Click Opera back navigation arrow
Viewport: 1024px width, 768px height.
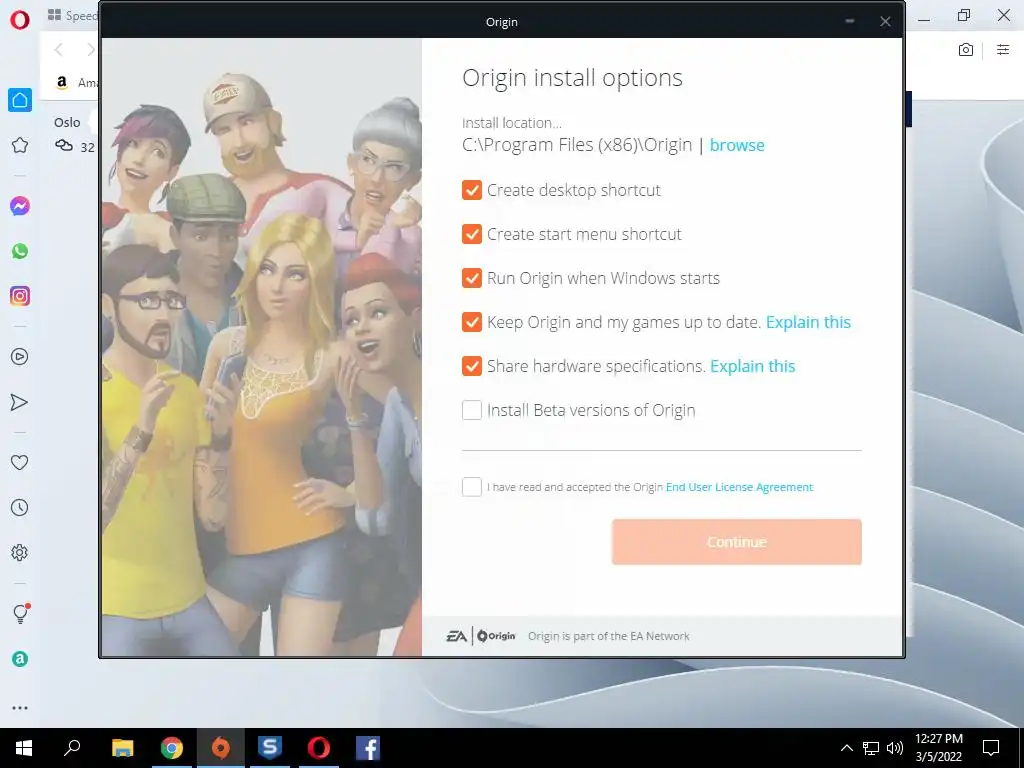[x=59, y=50]
